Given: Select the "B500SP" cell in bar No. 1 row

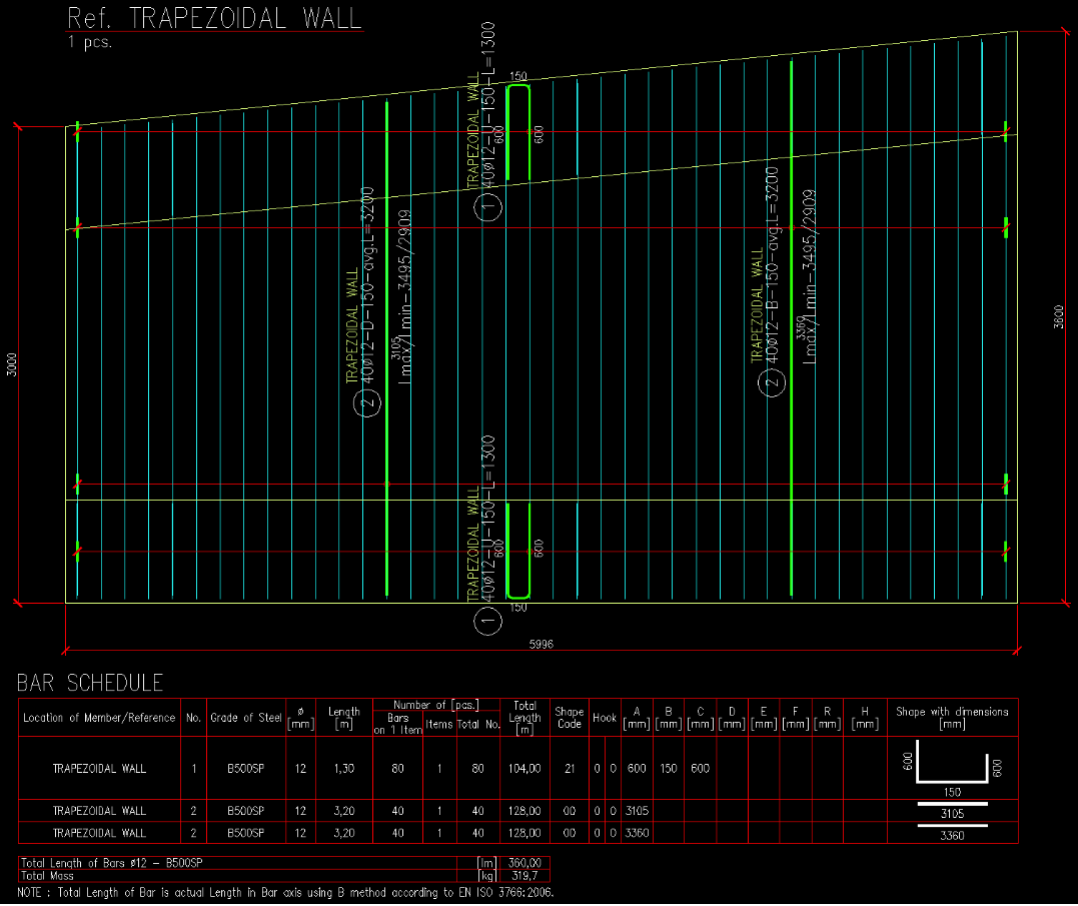Looking at the screenshot, I should (245, 769).
